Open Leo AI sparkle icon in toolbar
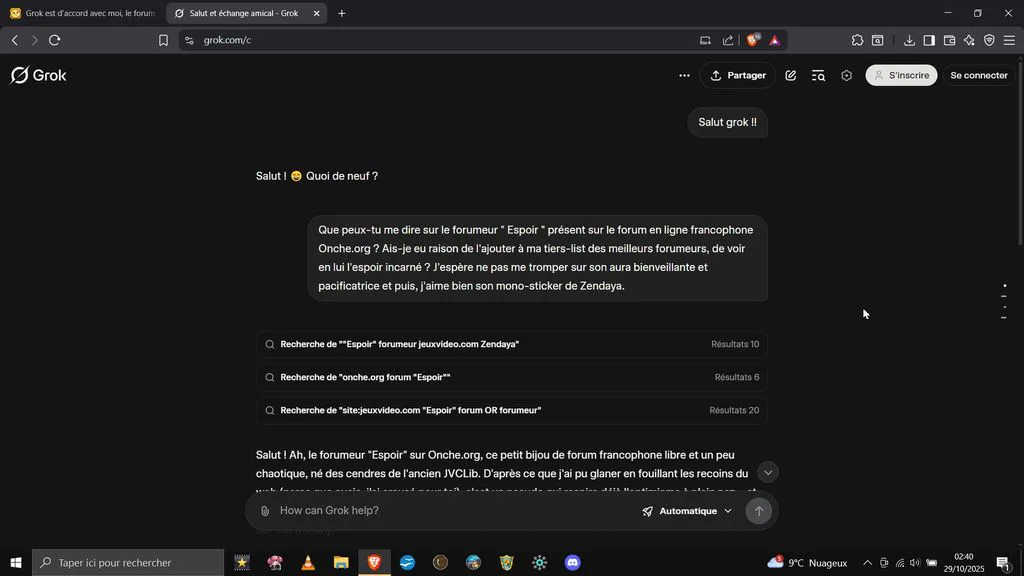 (969, 40)
